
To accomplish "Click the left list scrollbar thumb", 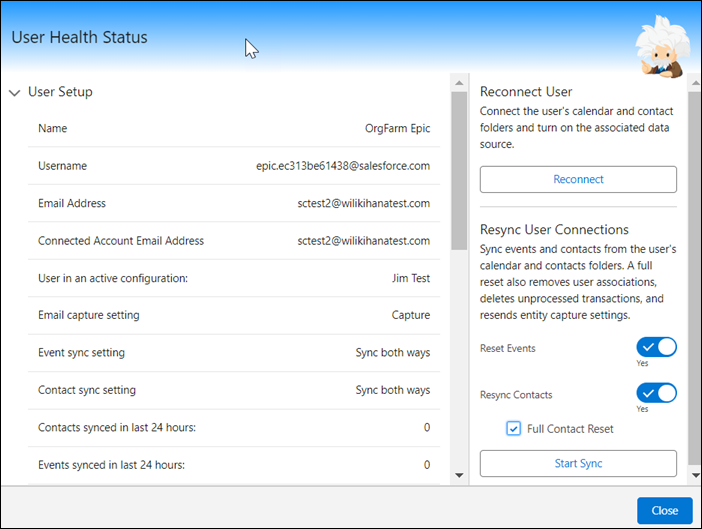I will click(459, 171).
